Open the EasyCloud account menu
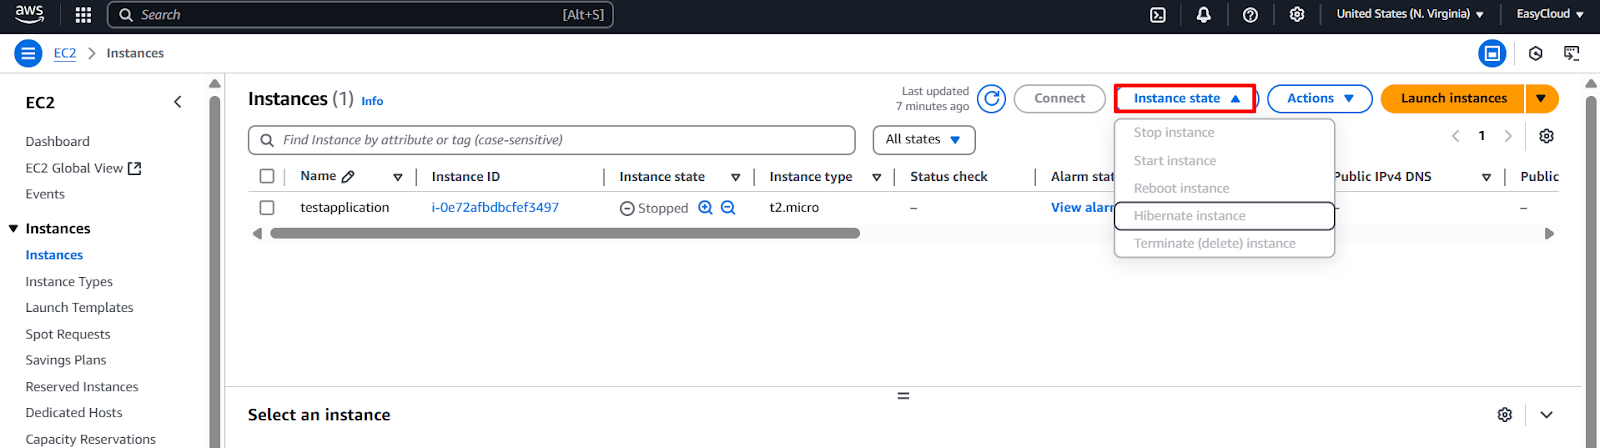This screenshot has width=1600, height=448. tap(1550, 14)
